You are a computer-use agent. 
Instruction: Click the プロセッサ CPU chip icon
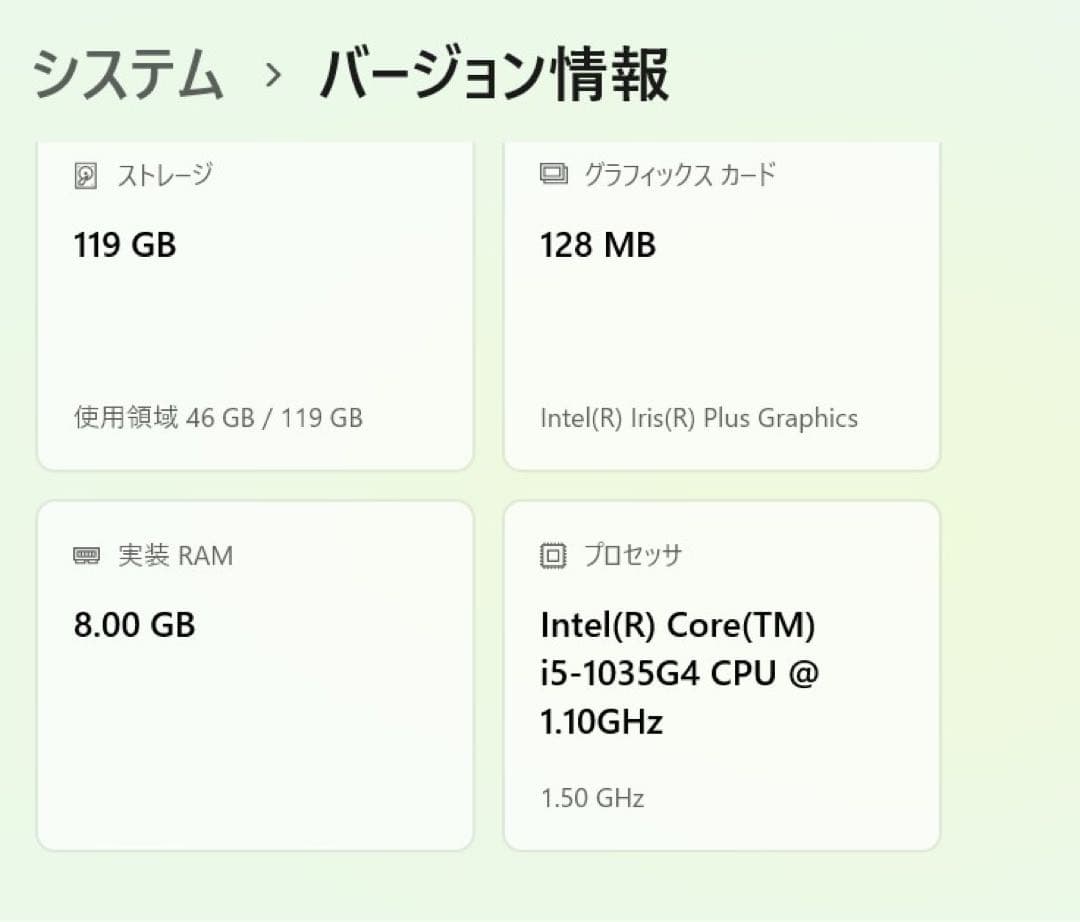551,555
